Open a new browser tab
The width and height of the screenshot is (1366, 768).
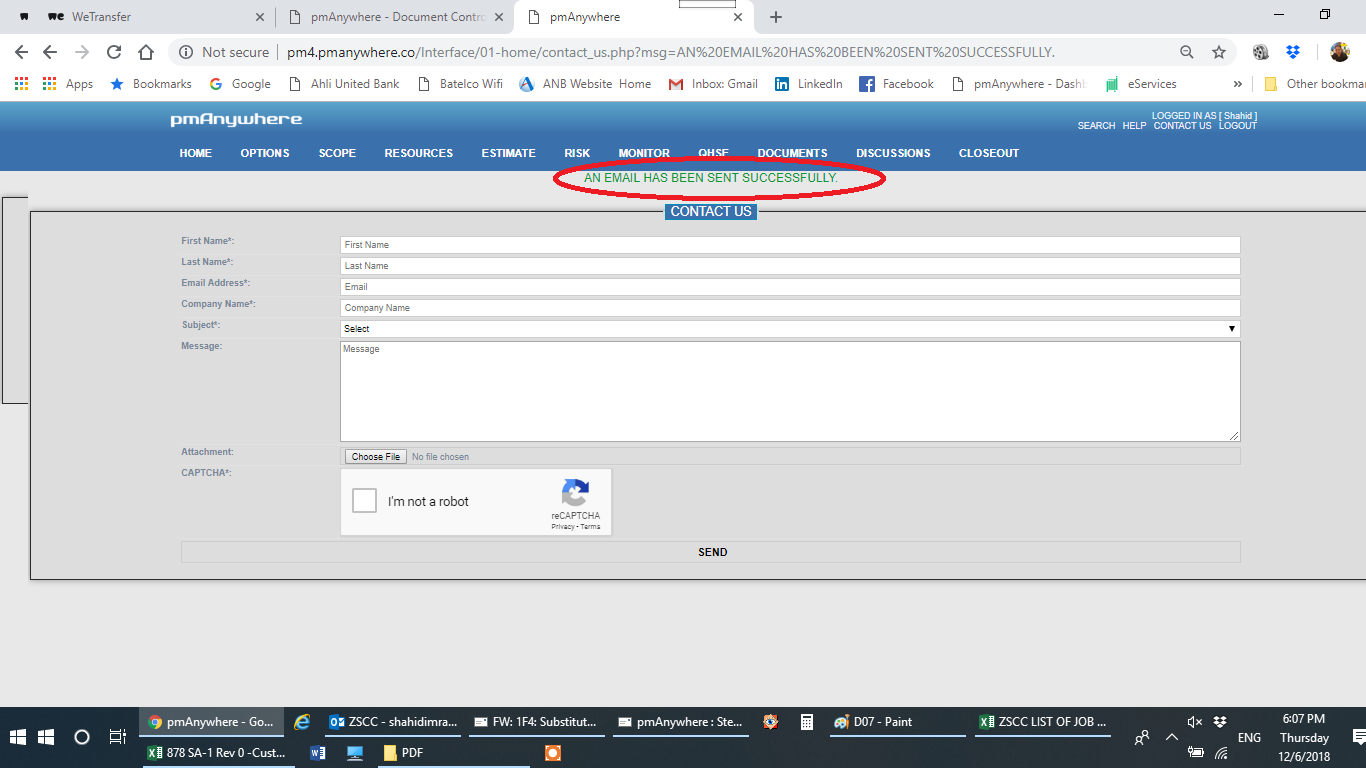pyautogui.click(x=776, y=17)
